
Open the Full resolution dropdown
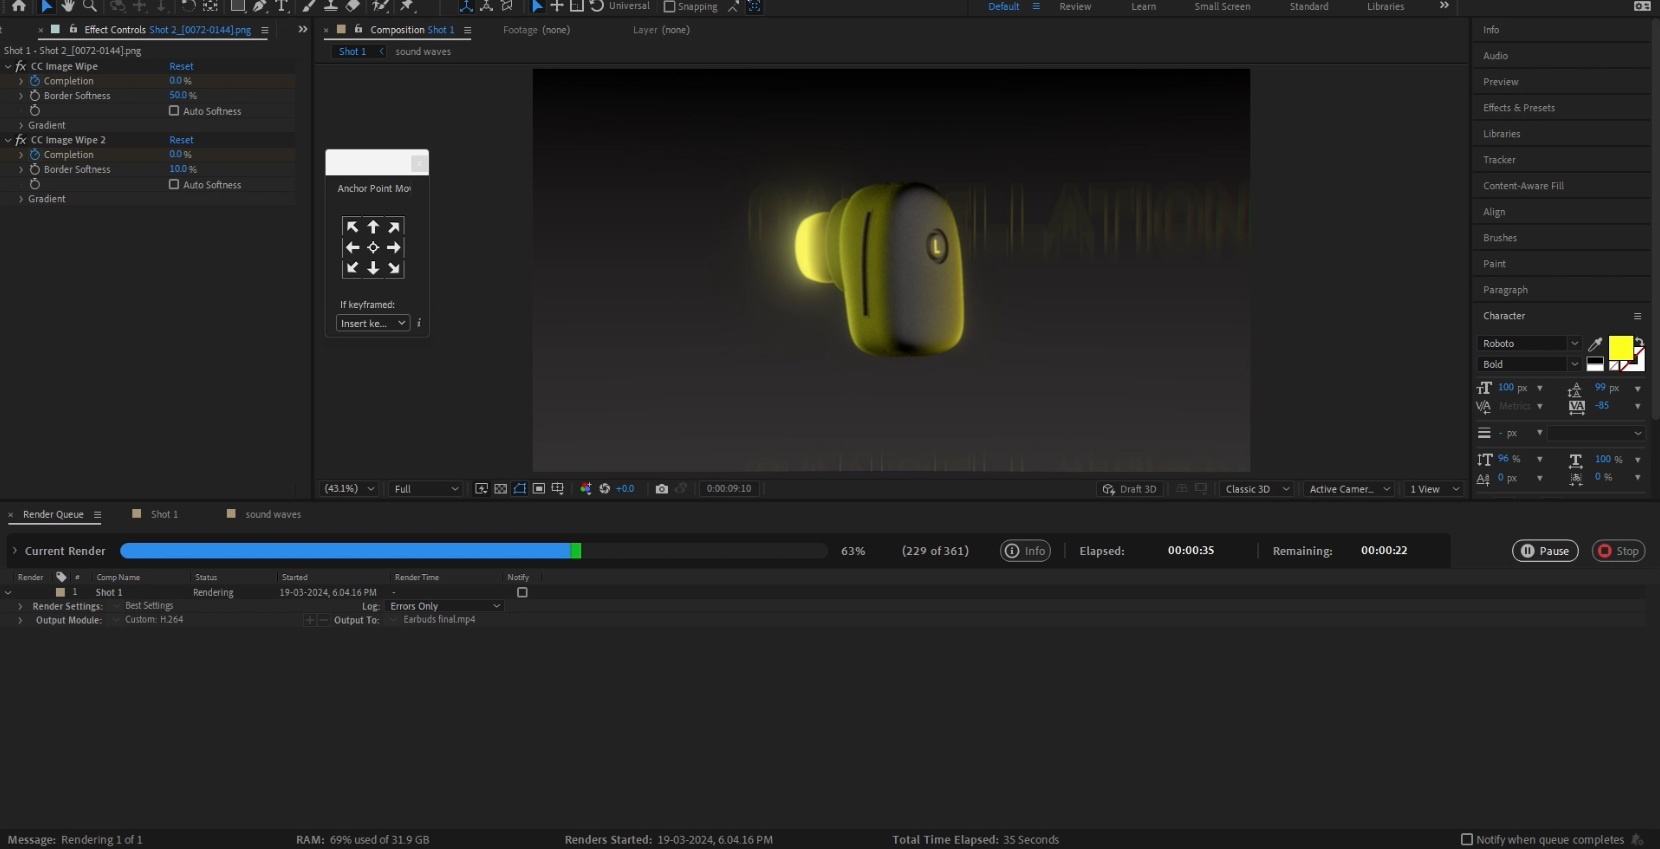coord(425,489)
